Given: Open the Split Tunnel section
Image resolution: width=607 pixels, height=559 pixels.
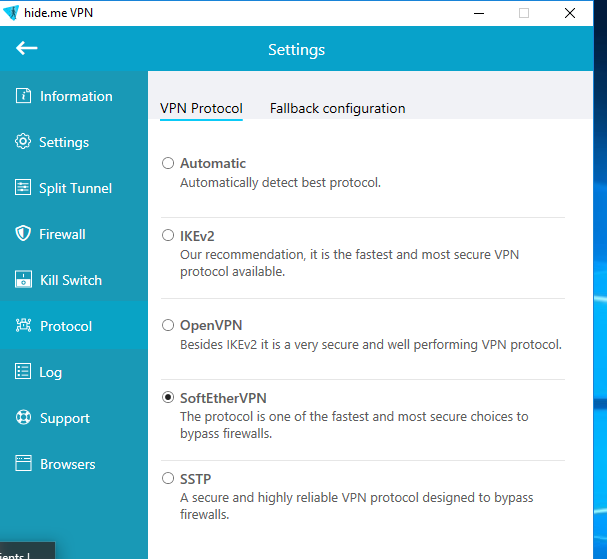Looking at the screenshot, I should [74, 188].
